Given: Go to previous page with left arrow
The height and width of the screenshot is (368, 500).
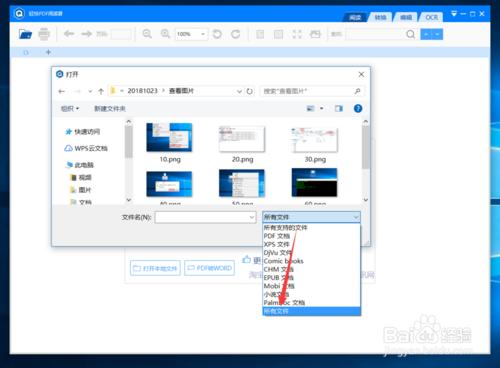Looking at the screenshot, I should (x=69, y=34).
